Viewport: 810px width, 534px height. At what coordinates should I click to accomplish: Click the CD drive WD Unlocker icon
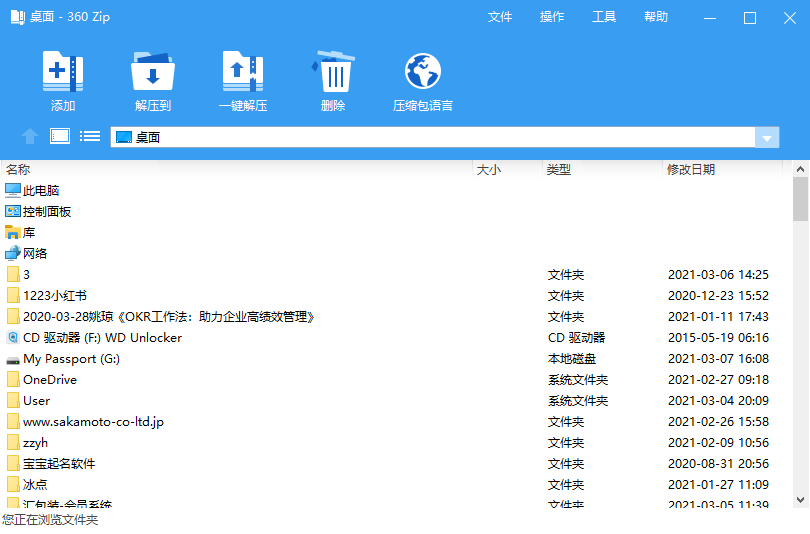[x=13, y=337]
